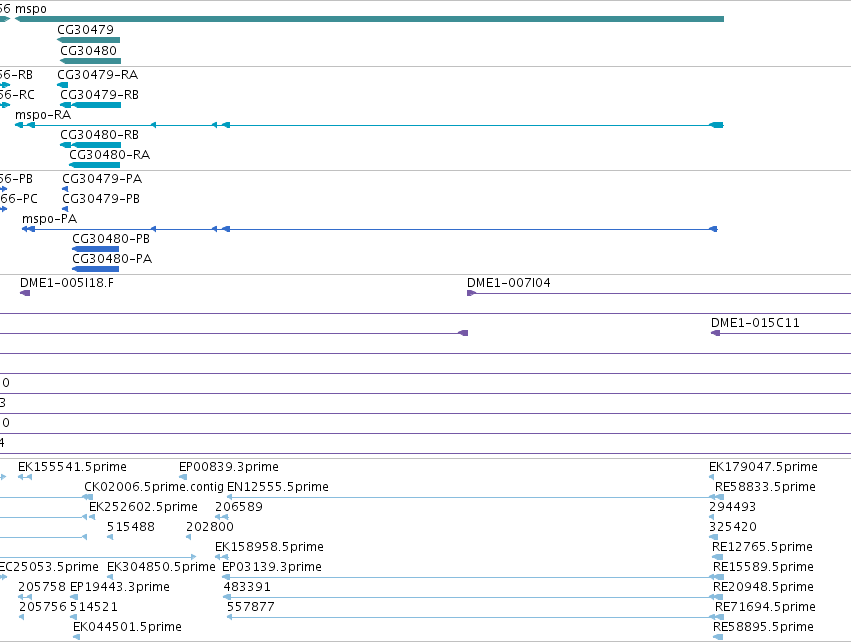Select EST EP00839.3prime

[x=228, y=467]
